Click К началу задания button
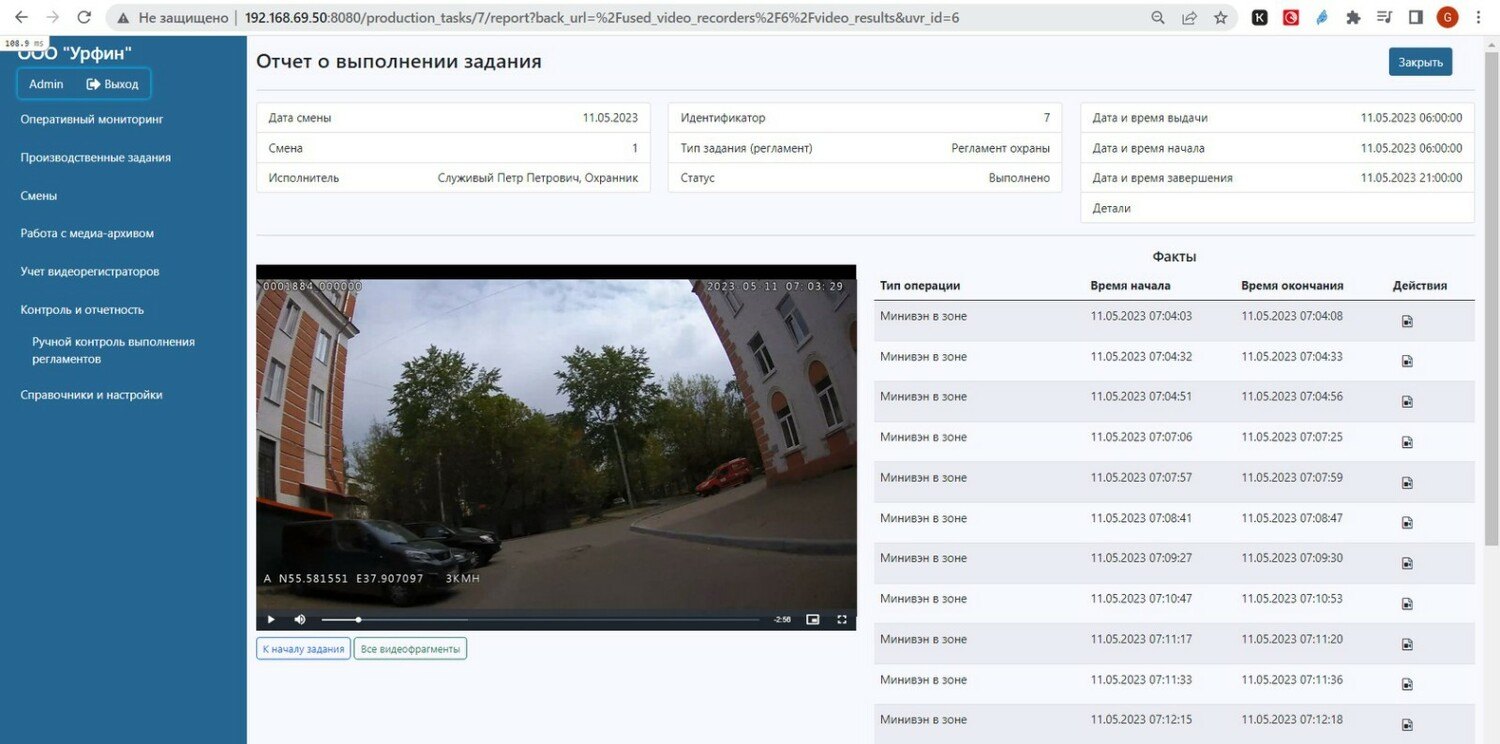Image resolution: width=1500 pixels, height=744 pixels. click(303, 649)
